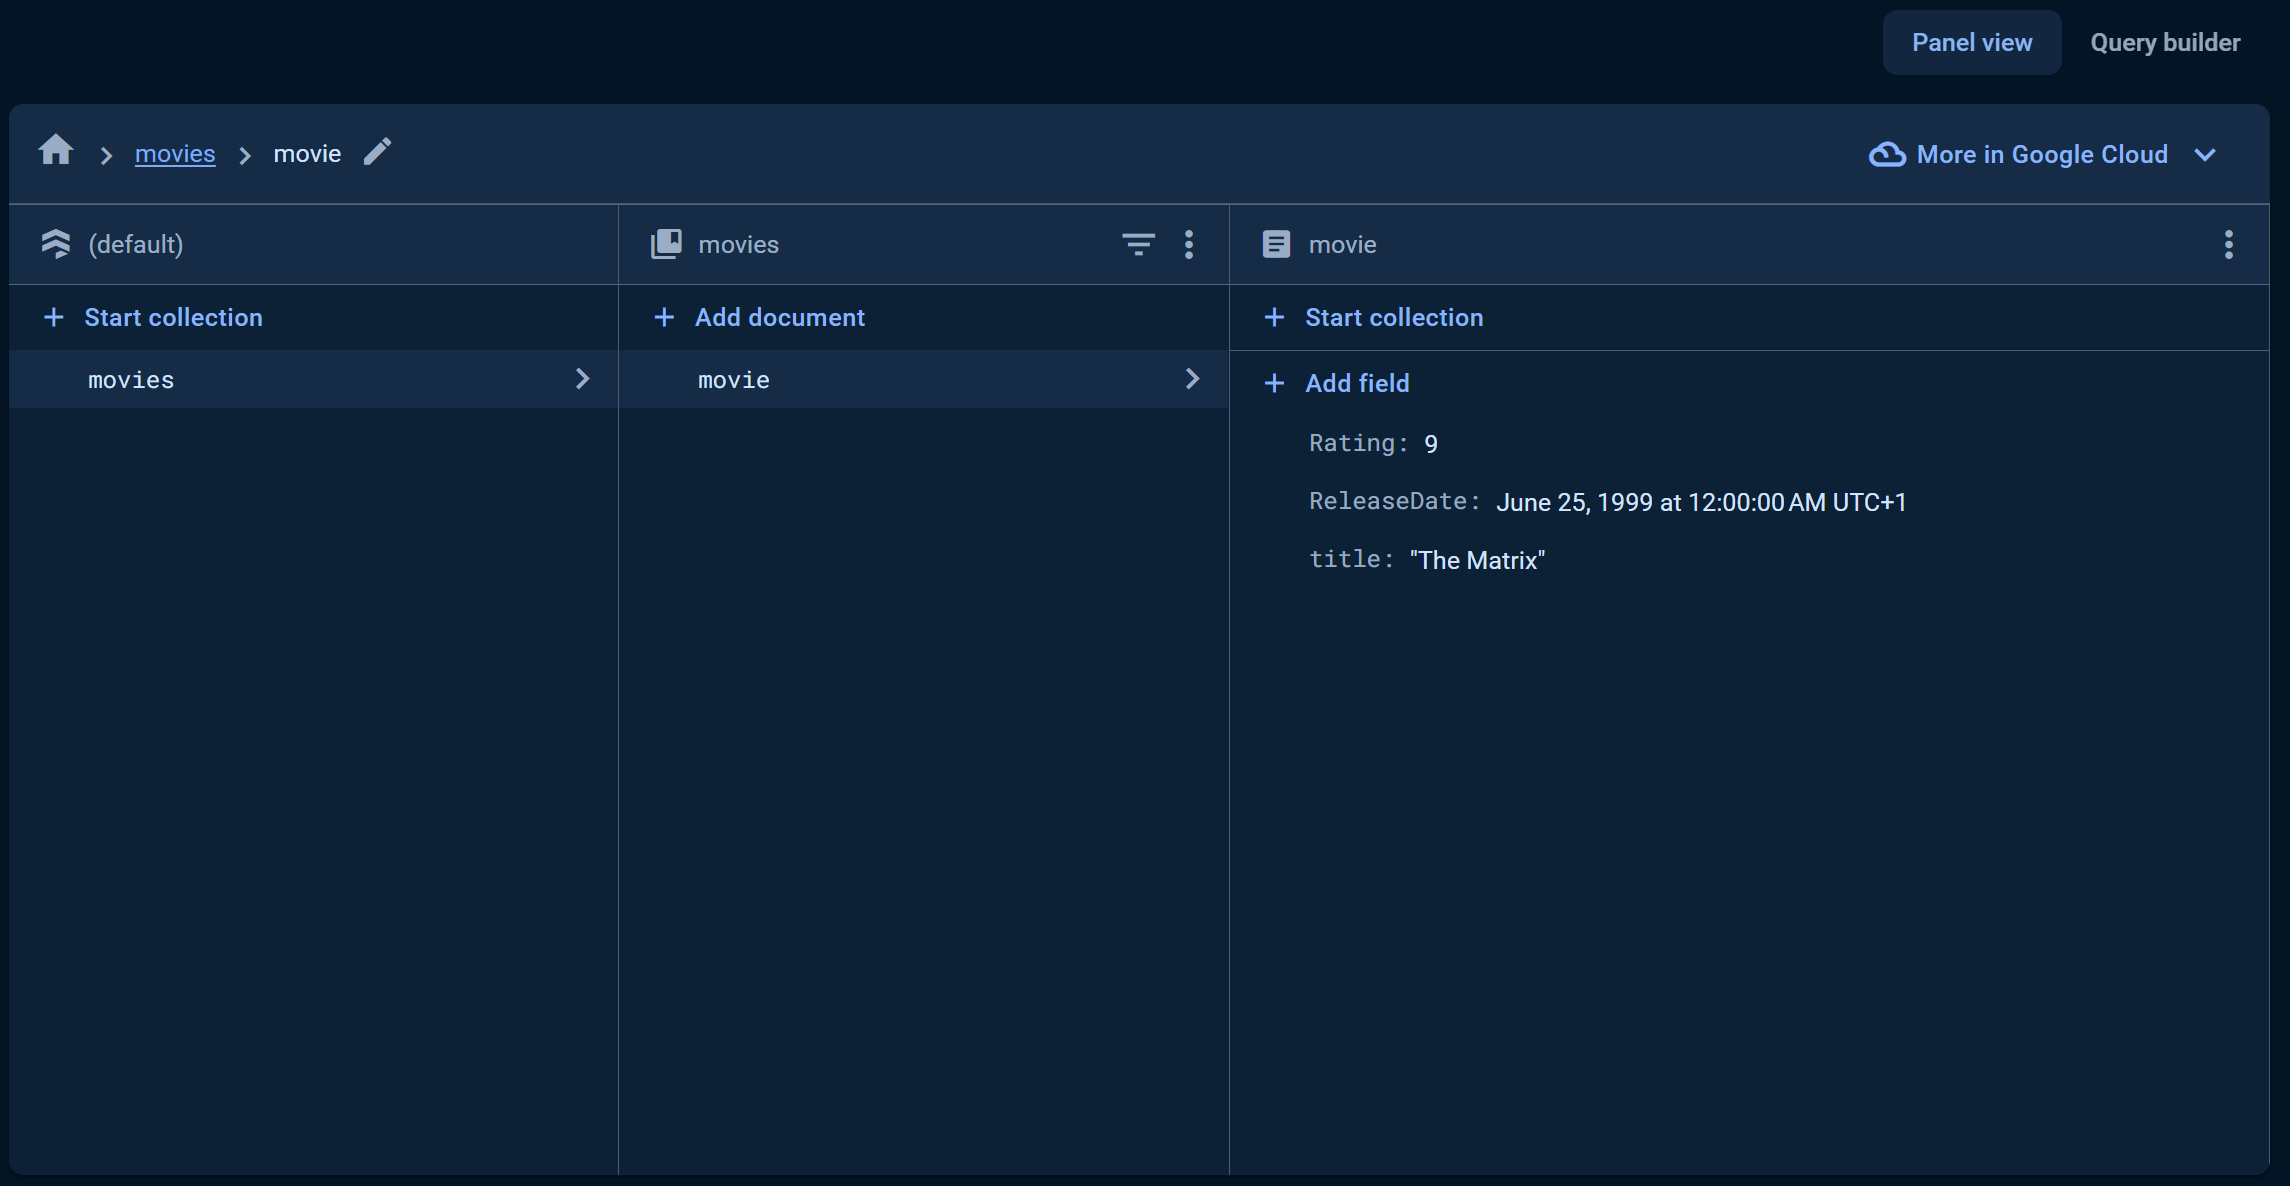The width and height of the screenshot is (2290, 1186).
Task: Select the ReleaseDate field value
Action: click(1700, 503)
